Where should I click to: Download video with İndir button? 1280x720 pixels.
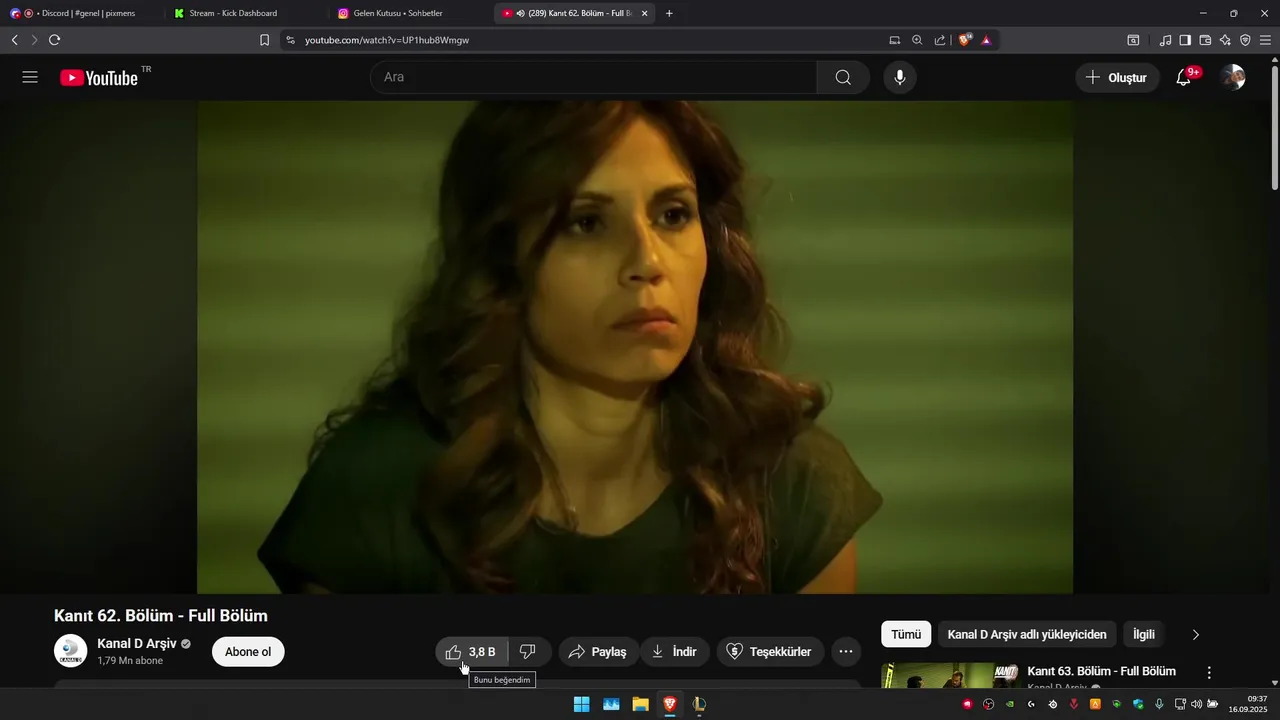pyautogui.click(x=674, y=652)
